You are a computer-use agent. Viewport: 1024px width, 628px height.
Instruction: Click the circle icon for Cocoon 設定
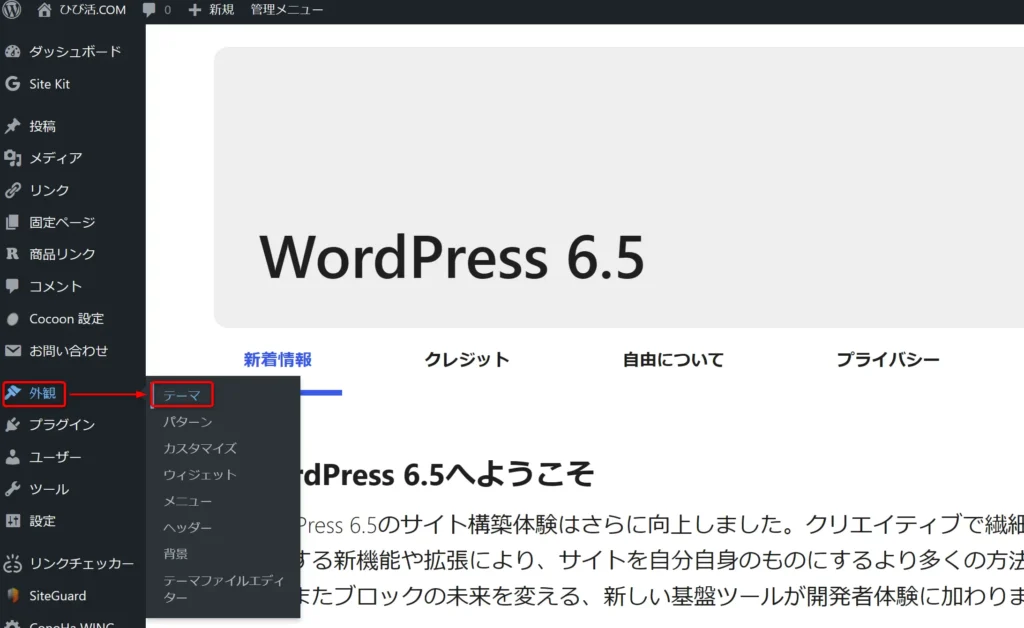point(12,319)
